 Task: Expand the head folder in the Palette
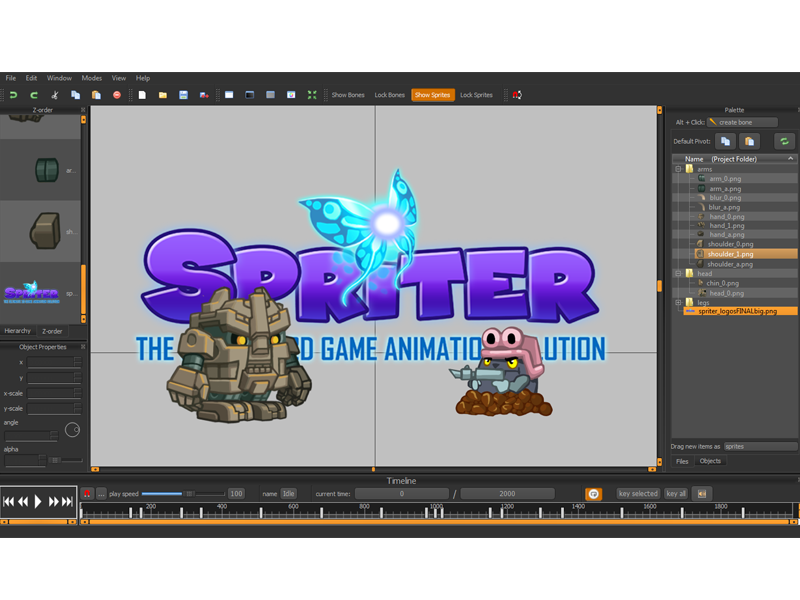(677, 272)
